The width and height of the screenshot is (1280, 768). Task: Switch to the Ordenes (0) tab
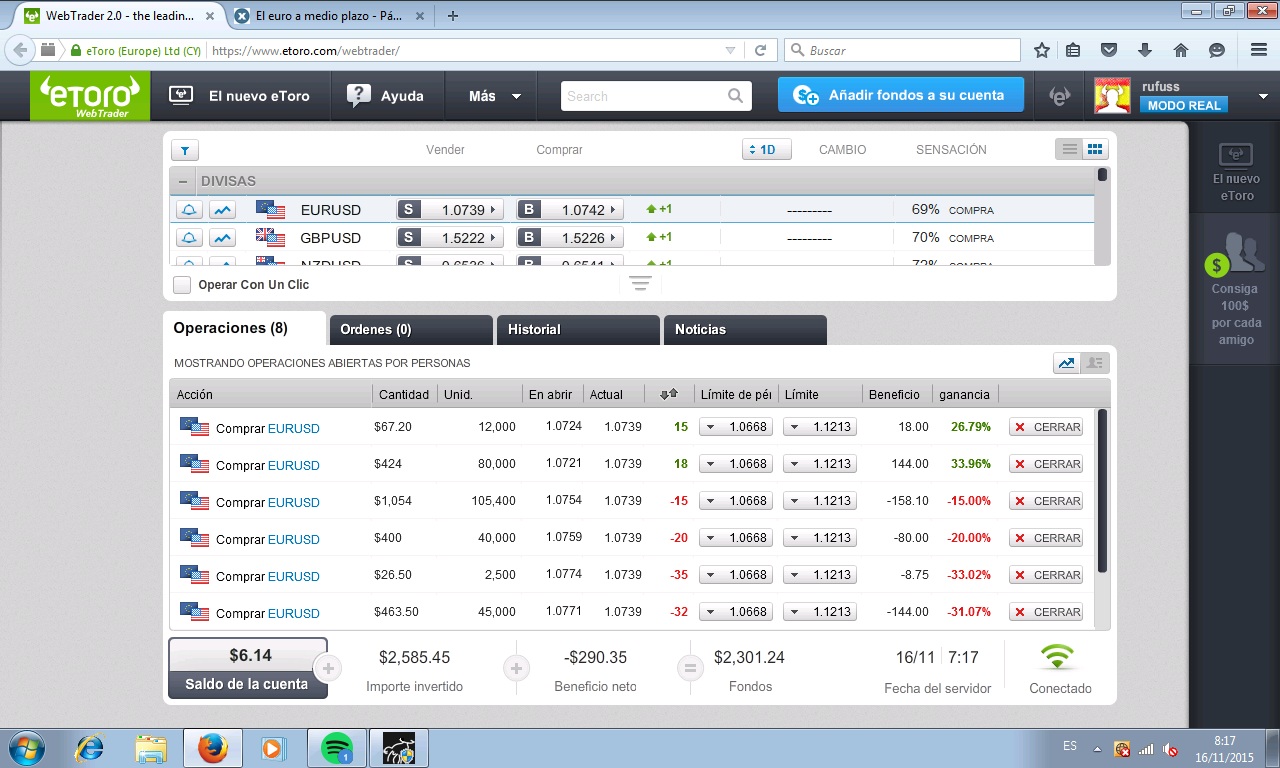(x=411, y=330)
